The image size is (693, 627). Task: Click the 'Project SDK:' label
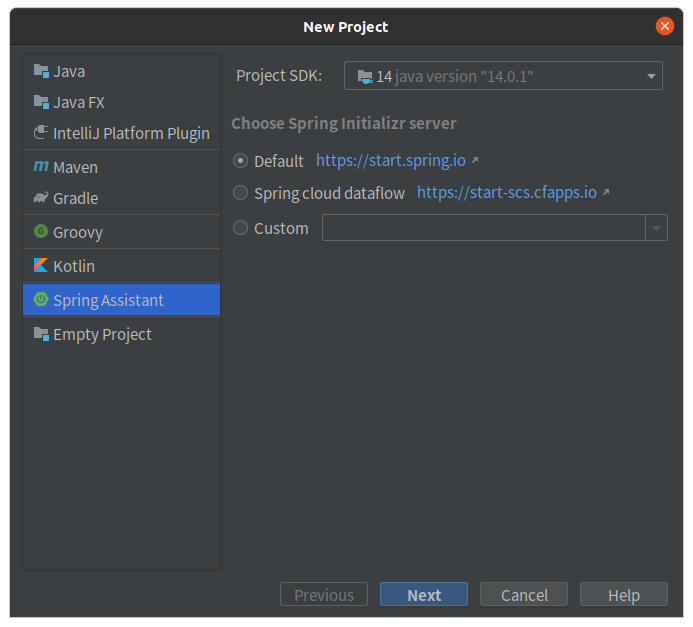click(279, 76)
